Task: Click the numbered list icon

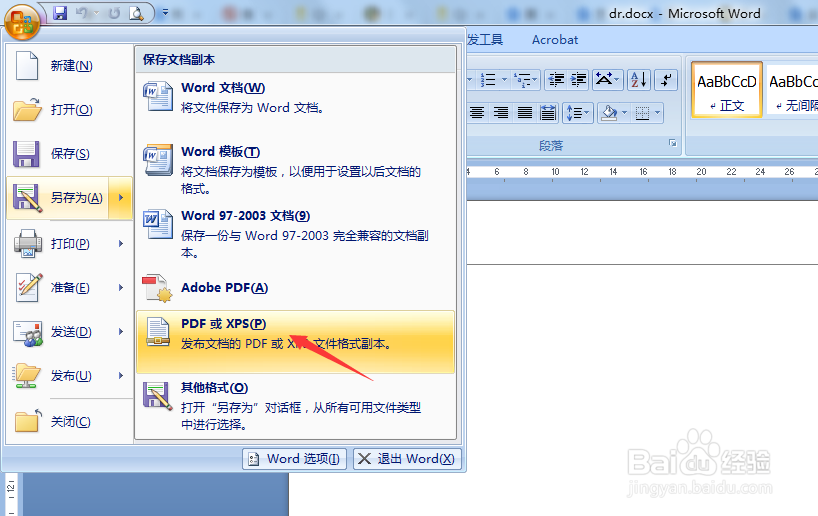Action: 488,80
